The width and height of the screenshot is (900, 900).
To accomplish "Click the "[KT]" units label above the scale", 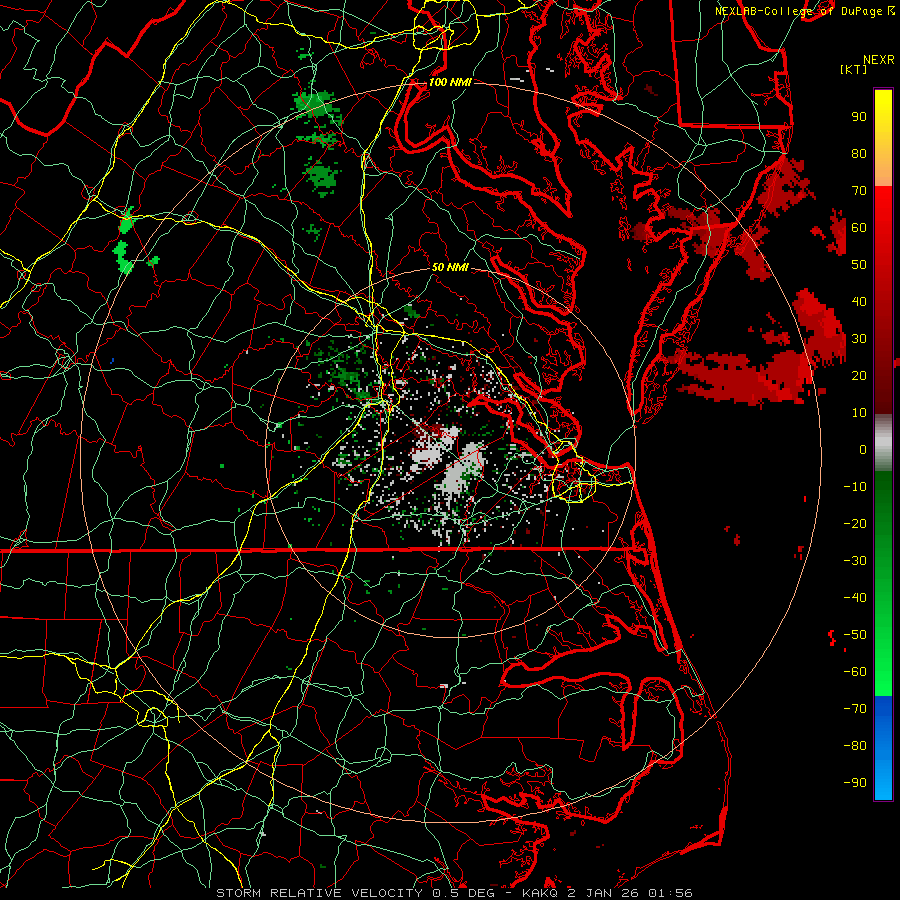I will tap(854, 69).
